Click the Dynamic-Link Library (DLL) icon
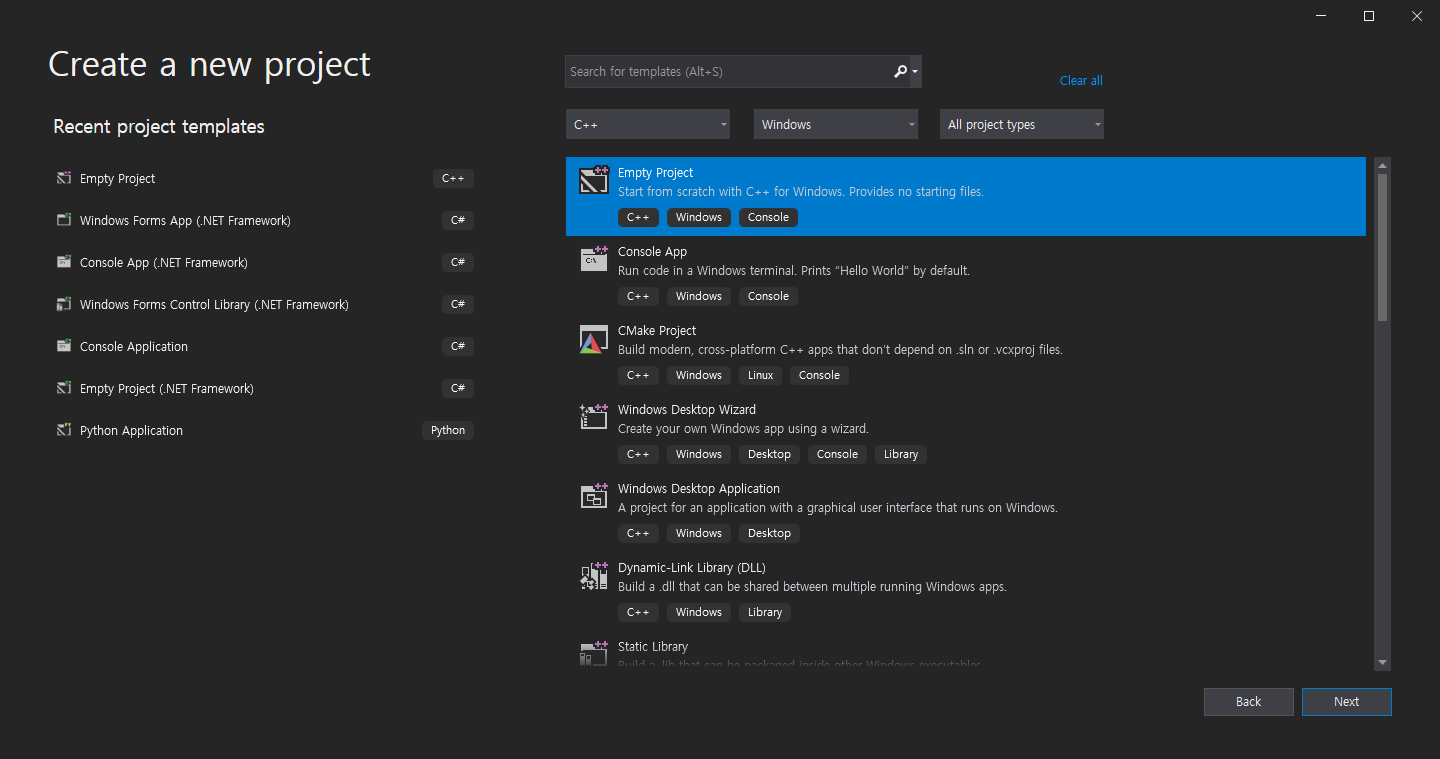The width and height of the screenshot is (1440, 759). pyautogui.click(x=594, y=575)
